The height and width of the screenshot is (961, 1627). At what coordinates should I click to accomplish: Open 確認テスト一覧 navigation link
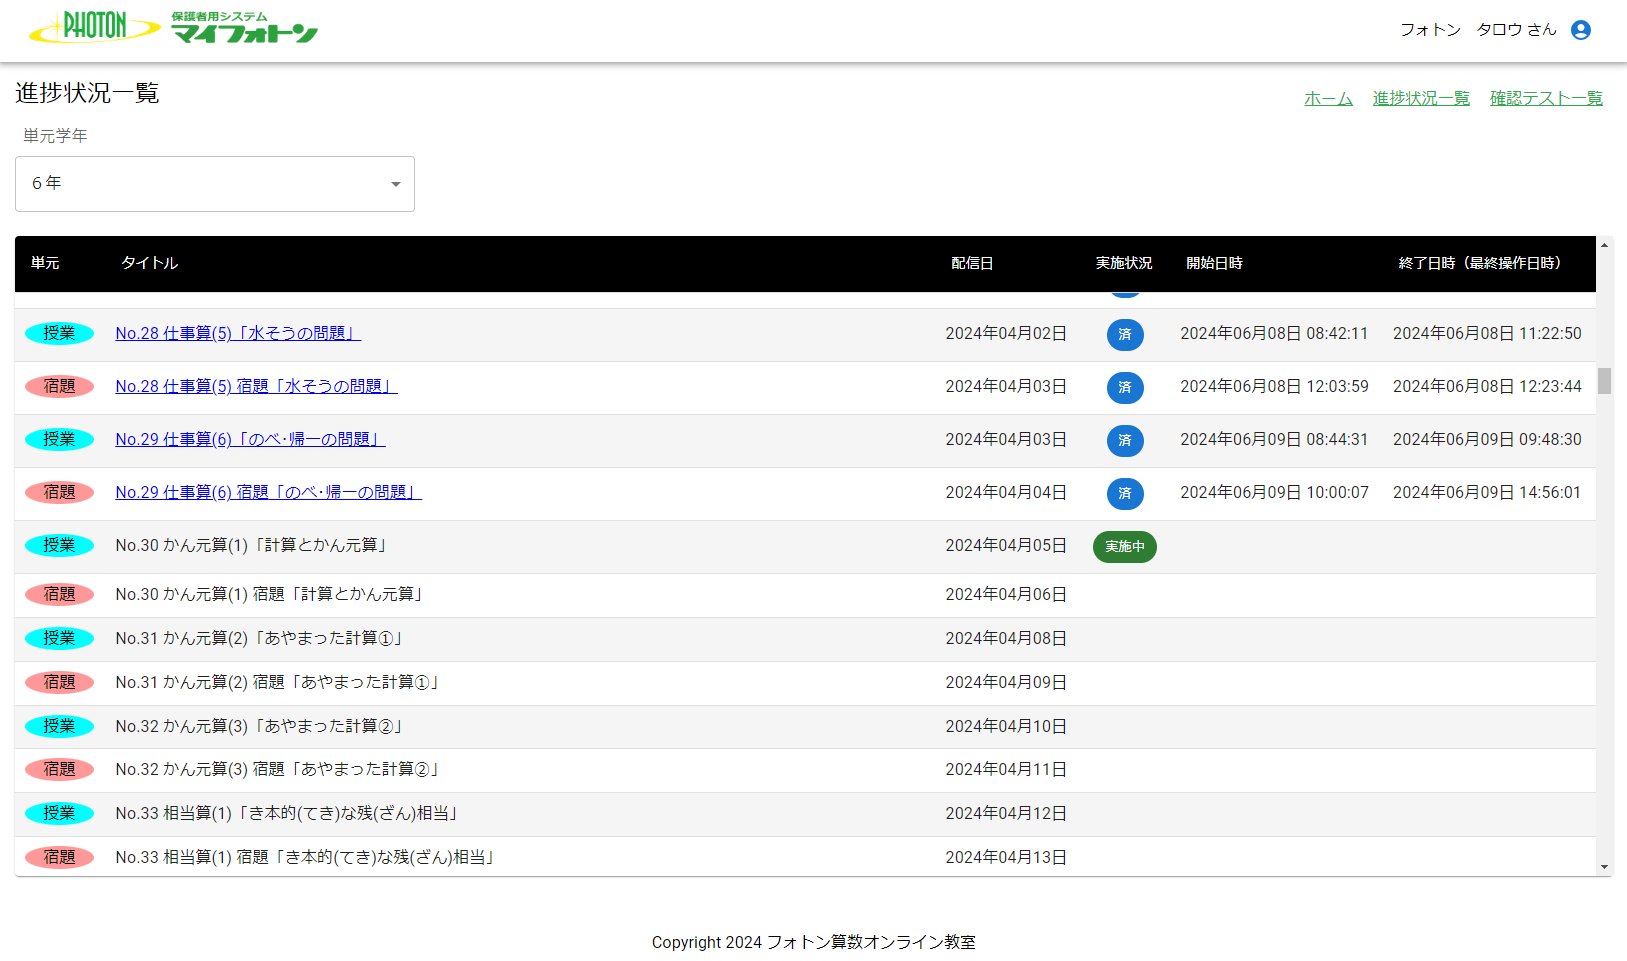[x=1546, y=98]
